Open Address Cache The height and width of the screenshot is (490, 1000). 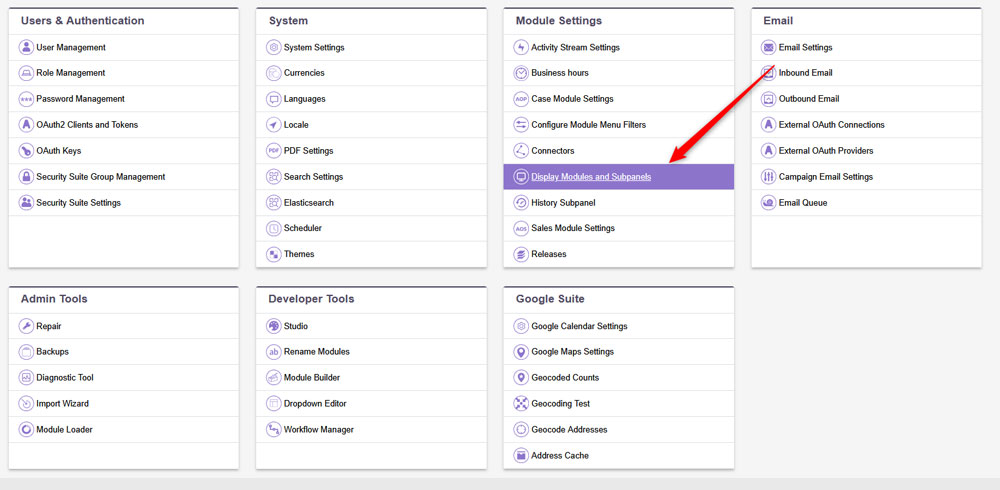pyautogui.click(x=560, y=456)
